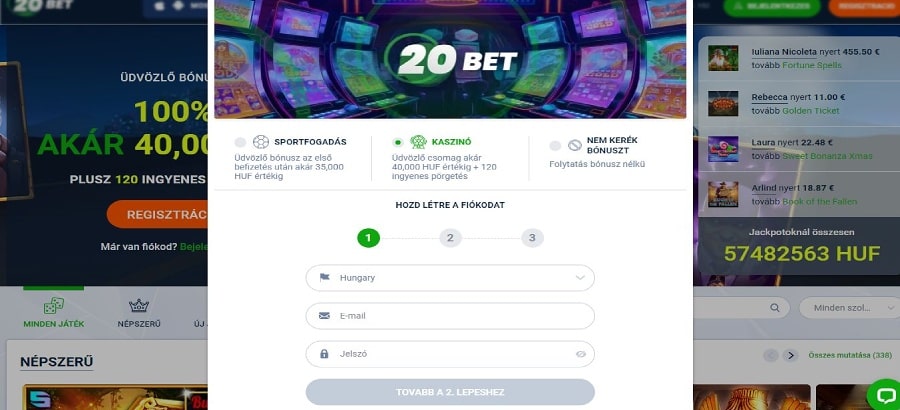Screen dimensions: 900x410
Task: Click the Tovább a 2. lépéshez button
Action: [x=450, y=392]
